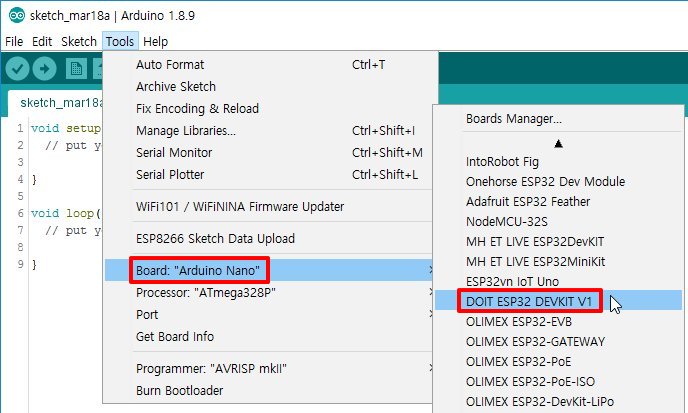
Task: Open the File menu
Action: (x=14, y=42)
